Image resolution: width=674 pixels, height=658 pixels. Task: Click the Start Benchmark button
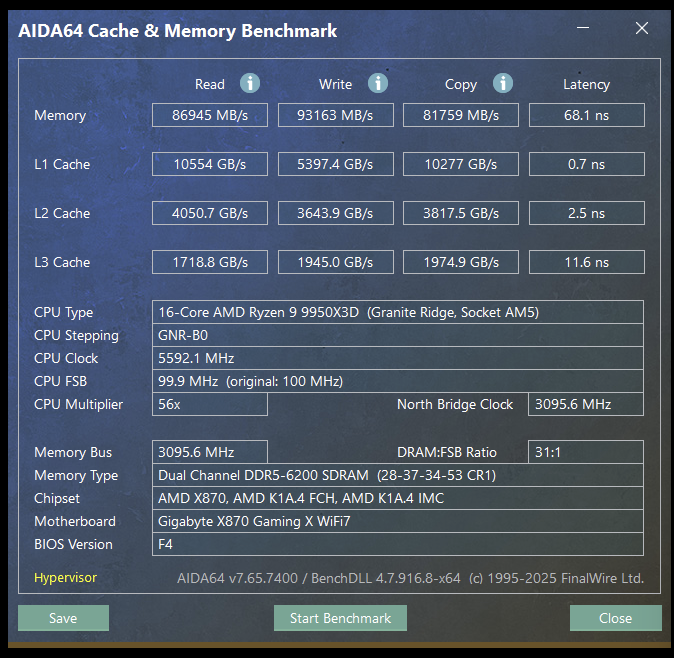coord(340,618)
